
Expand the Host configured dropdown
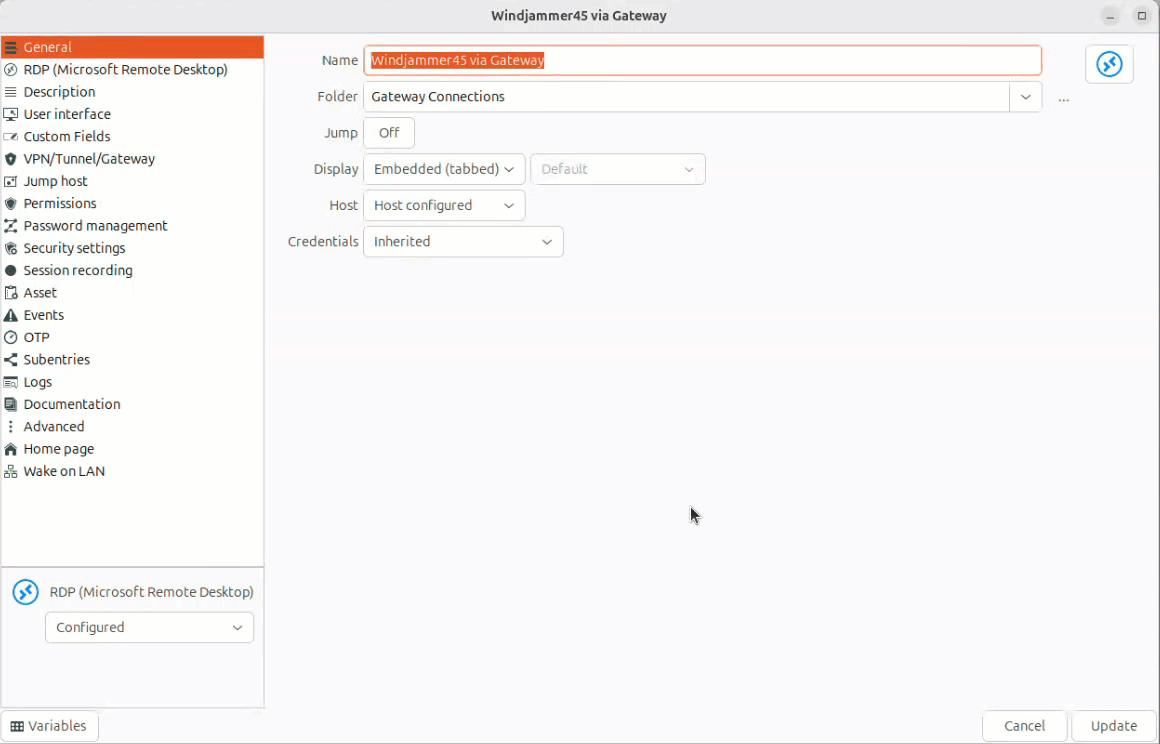[x=444, y=205]
